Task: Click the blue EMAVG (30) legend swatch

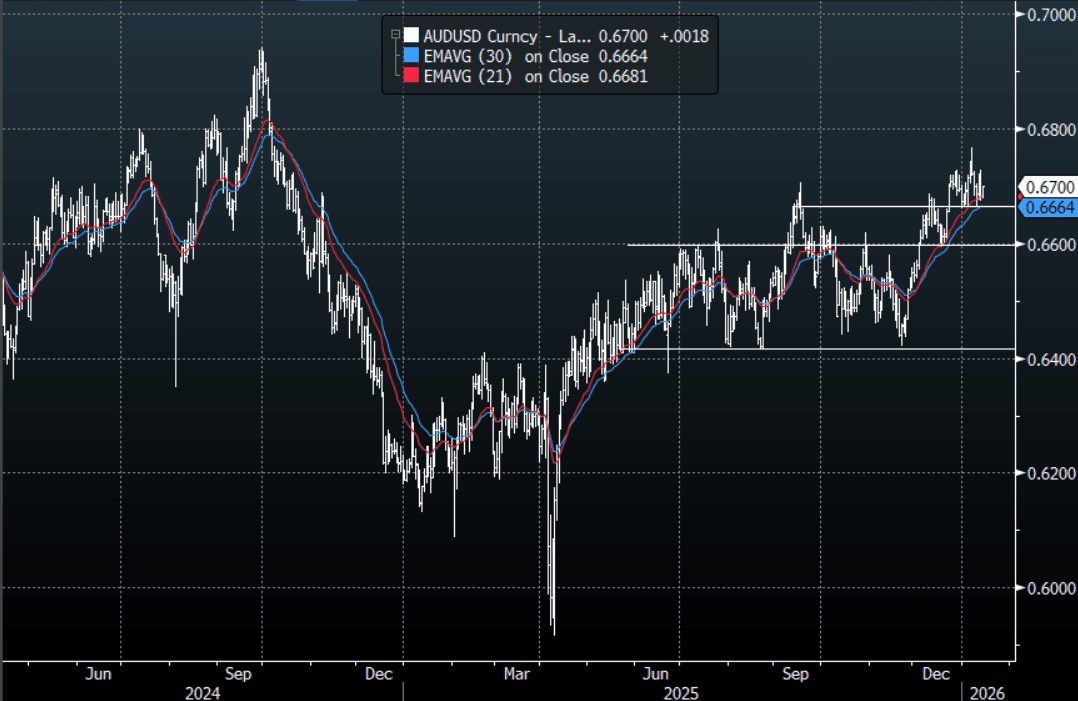Action: coord(410,56)
